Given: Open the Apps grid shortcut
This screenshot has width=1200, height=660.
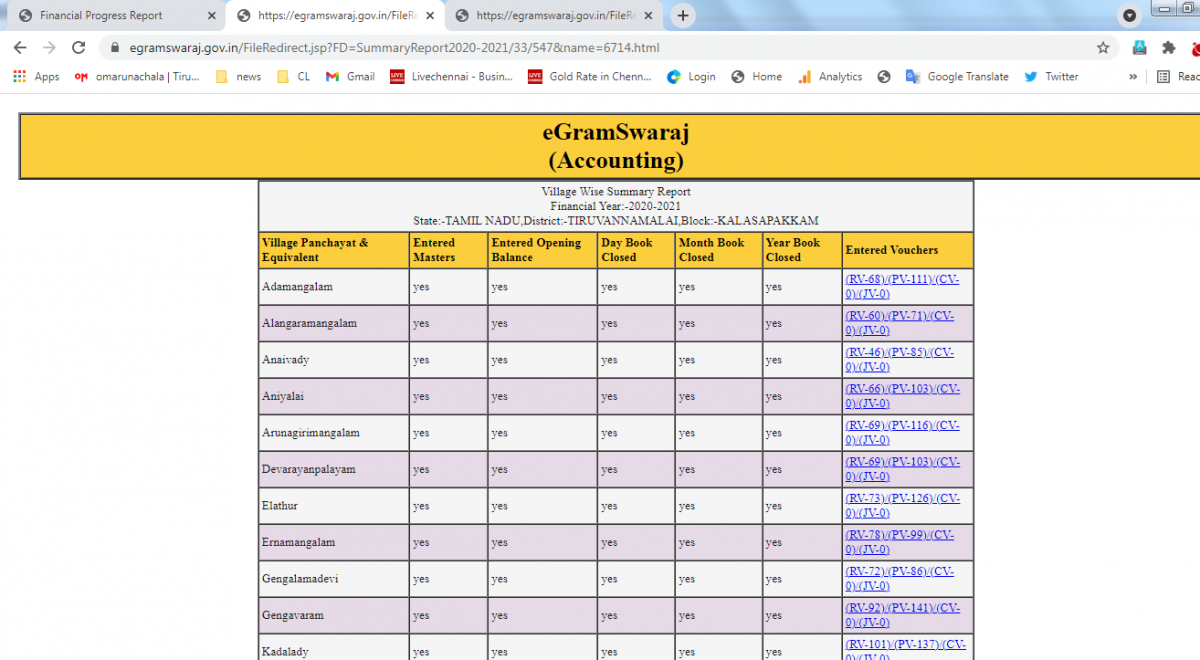Looking at the screenshot, I should pyautogui.click(x=36, y=77).
